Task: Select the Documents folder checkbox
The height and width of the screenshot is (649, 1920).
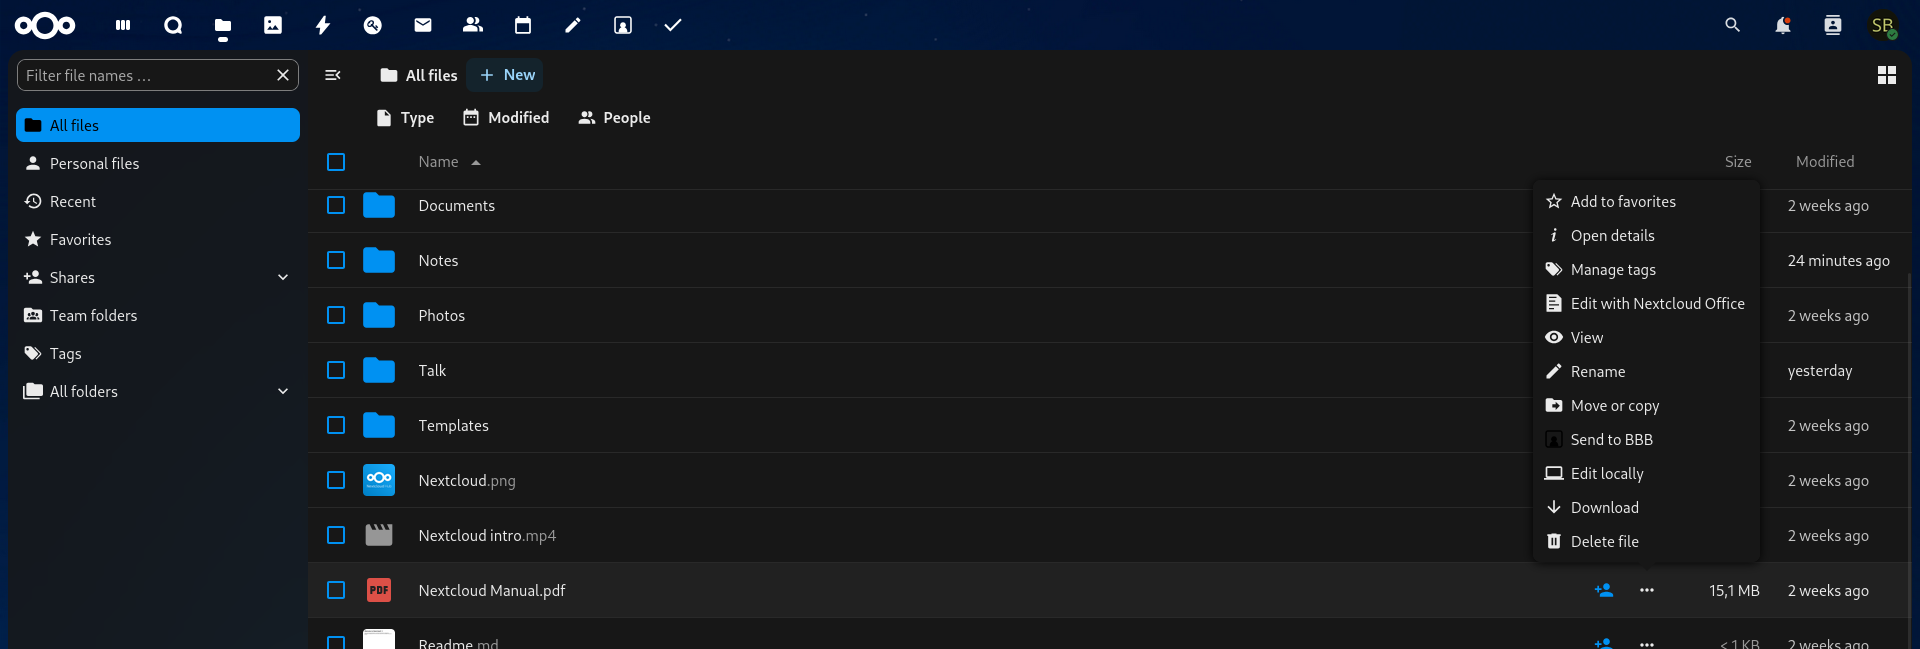Action: 336,205
